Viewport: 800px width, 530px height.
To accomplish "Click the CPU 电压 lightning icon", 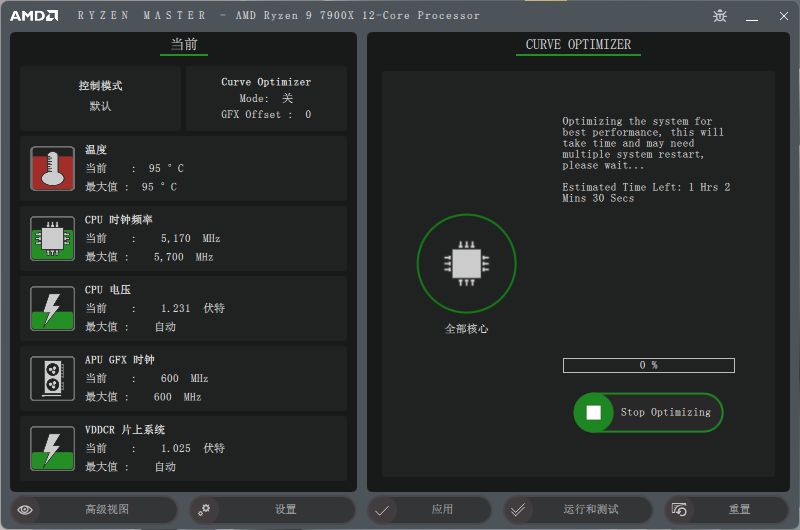I will pyautogui.click(x=52, y=308).
